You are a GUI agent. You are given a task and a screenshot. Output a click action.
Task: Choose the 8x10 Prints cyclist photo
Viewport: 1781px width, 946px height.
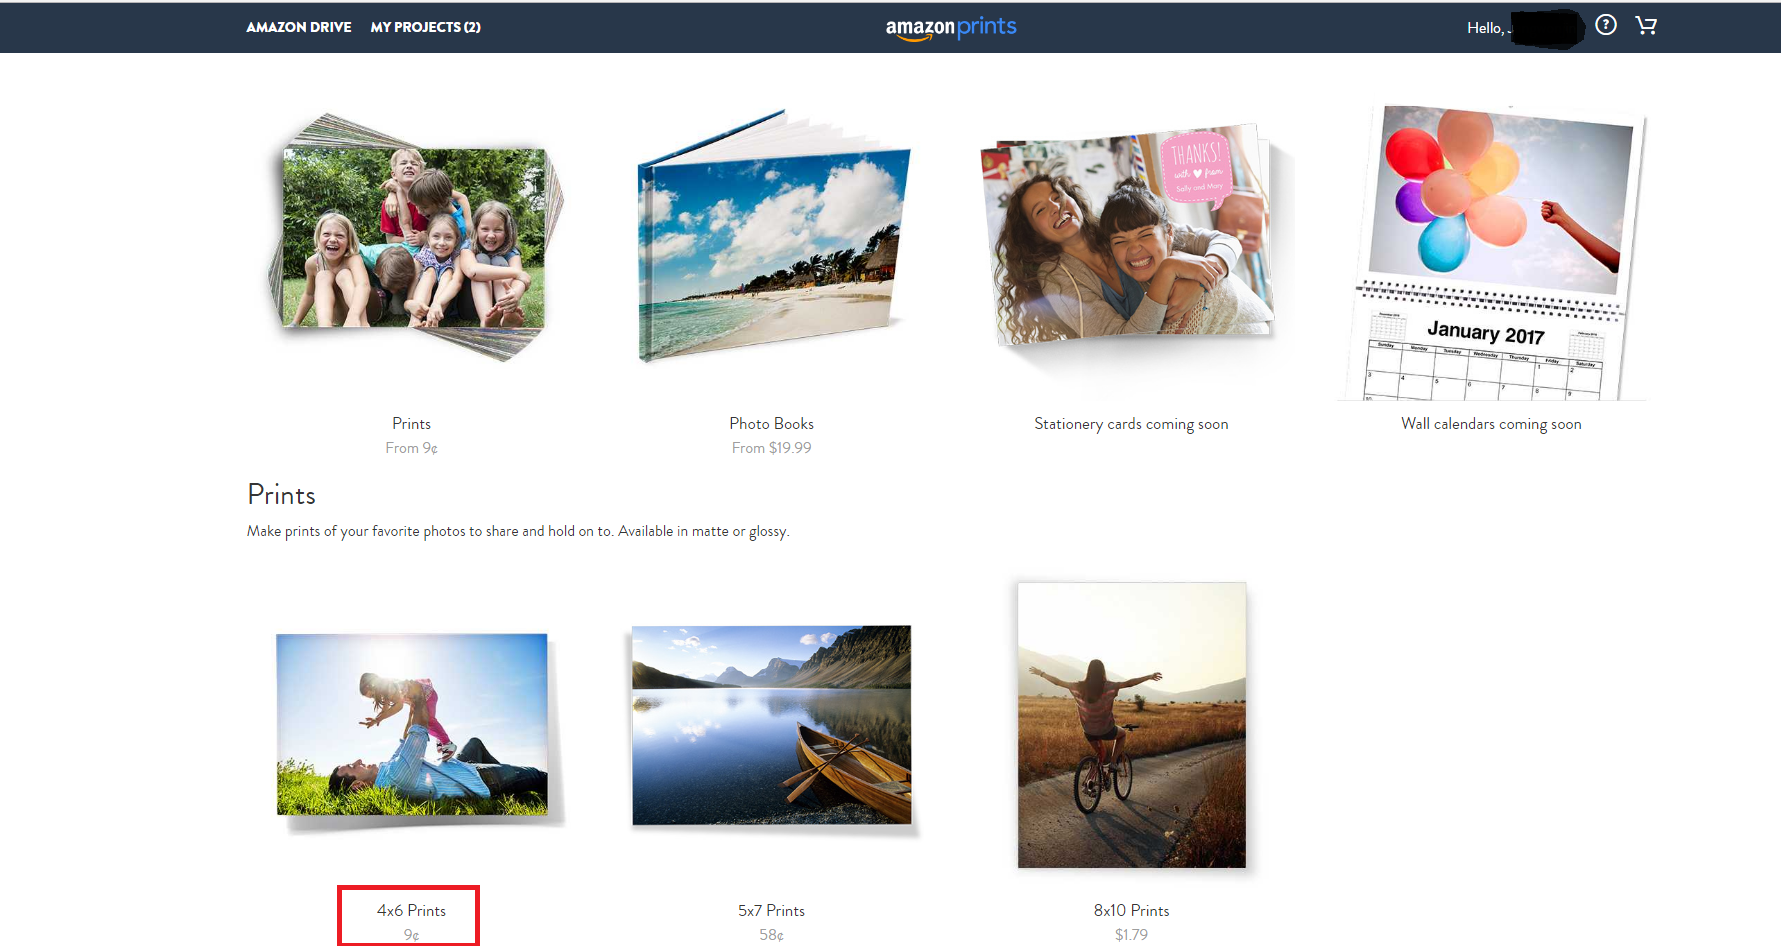[1131, 725]
